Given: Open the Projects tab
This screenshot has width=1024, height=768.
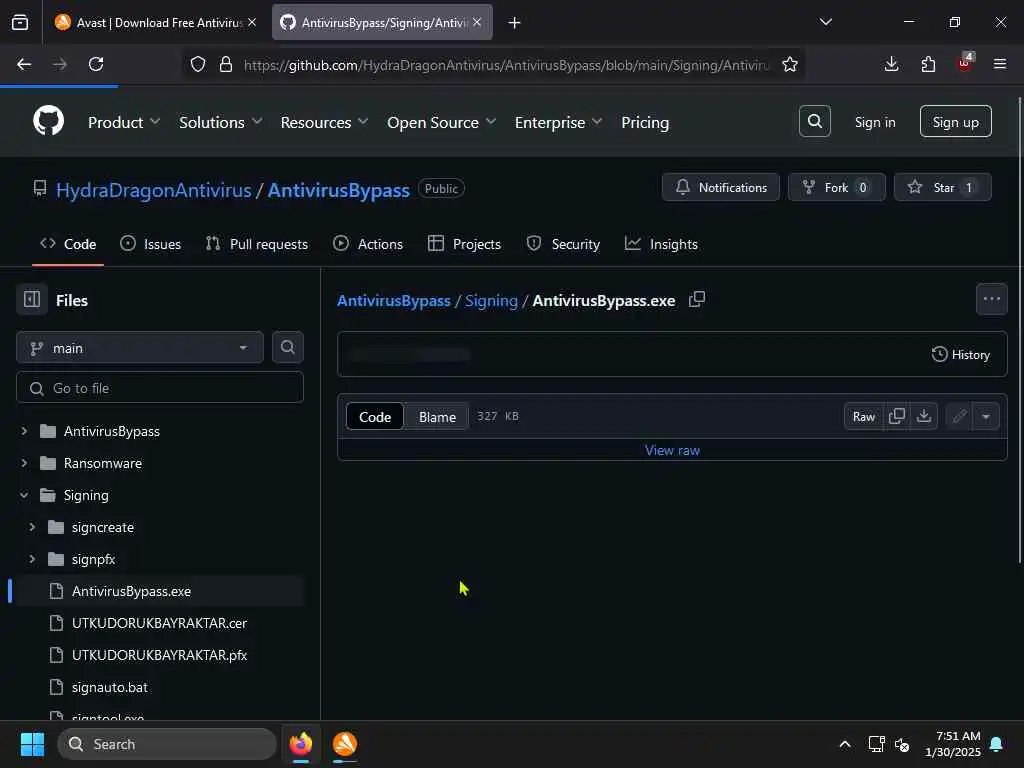Looking at the screenshot, I should [464, 244].
